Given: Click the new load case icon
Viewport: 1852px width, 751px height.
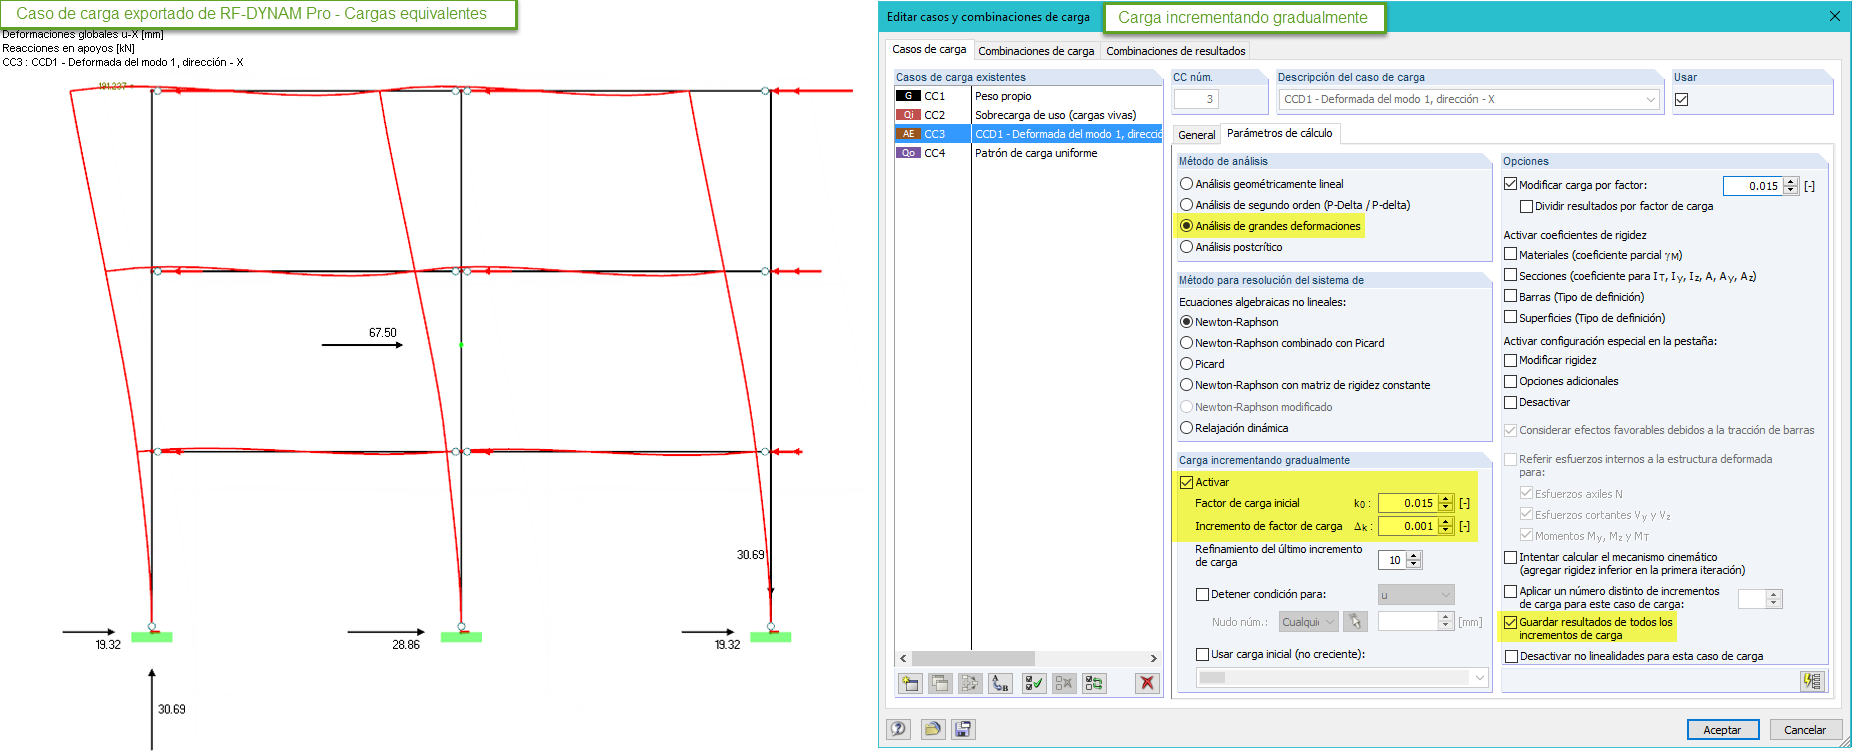Looking at the screenshot, I should [x=910, y=683].
